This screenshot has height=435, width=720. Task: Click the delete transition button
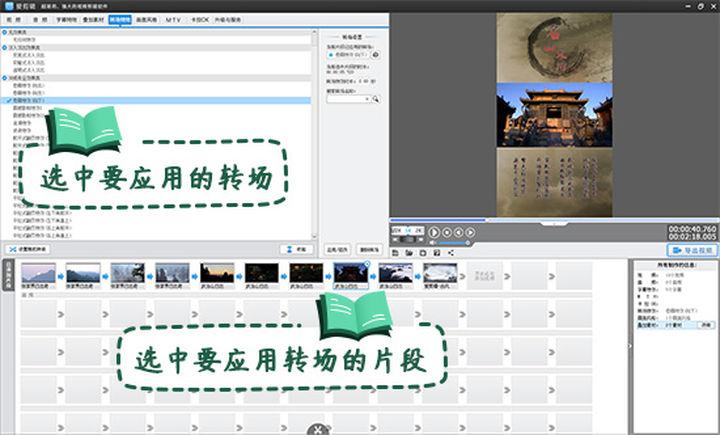pyautogui.click(x=369, y=249)
